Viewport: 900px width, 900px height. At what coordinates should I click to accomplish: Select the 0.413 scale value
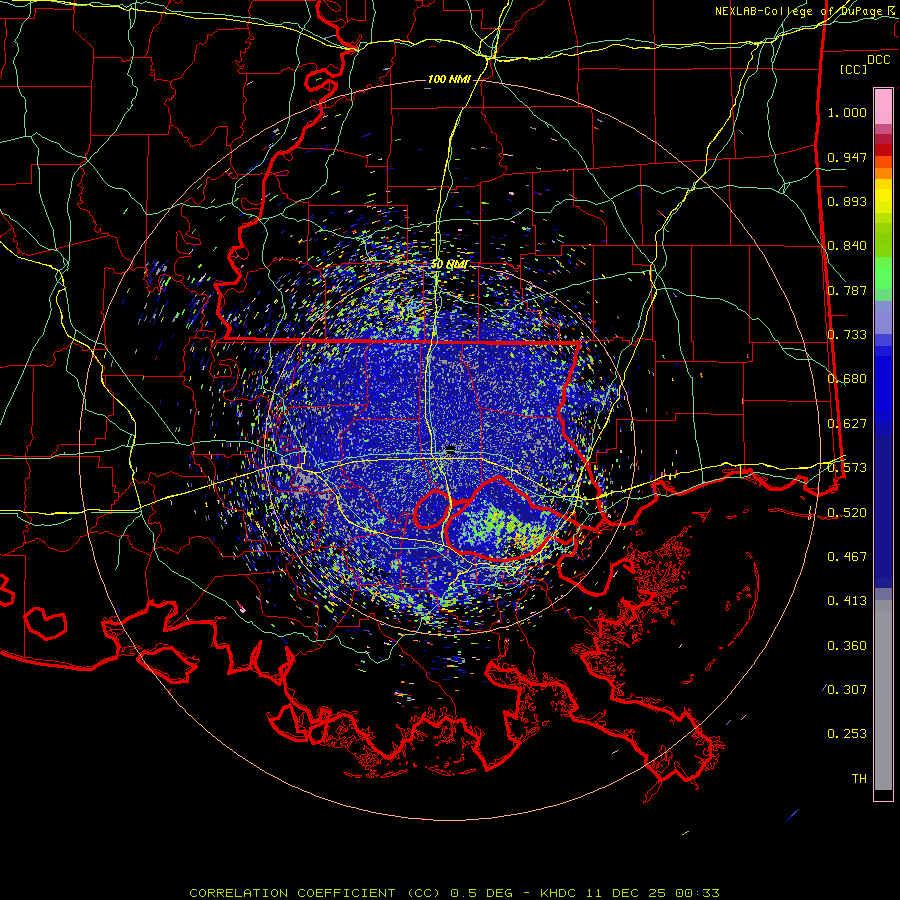pos(847,601)
